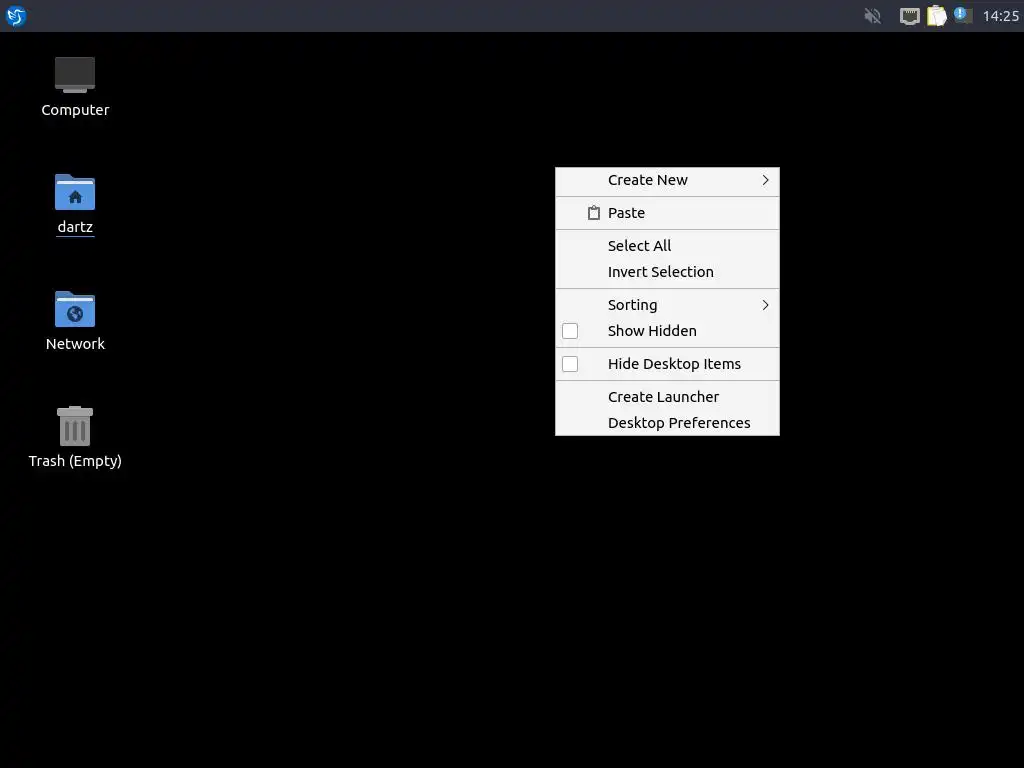Click the Network label text

click(x=75, y=344)
